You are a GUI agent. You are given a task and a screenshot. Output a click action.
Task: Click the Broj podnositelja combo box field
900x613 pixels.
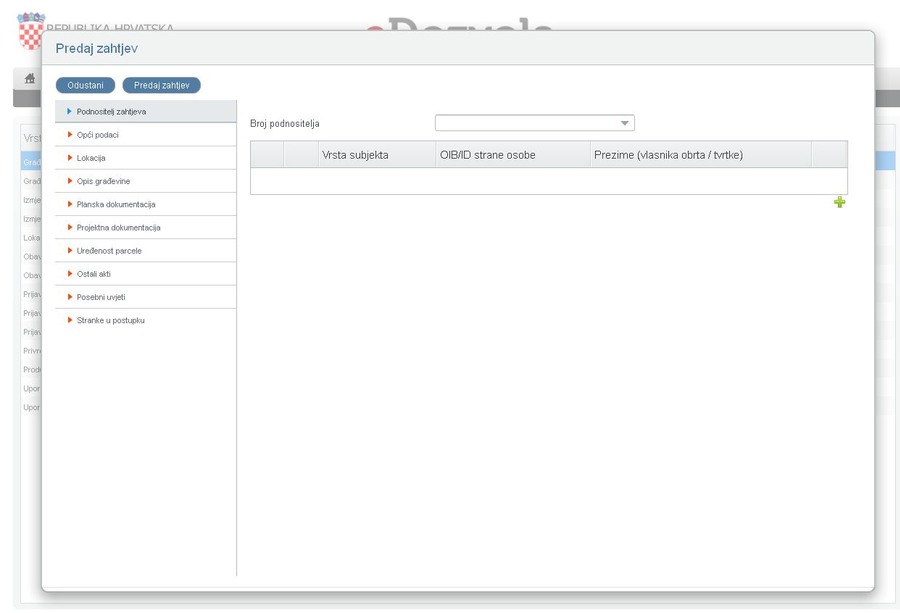point(525,124)
